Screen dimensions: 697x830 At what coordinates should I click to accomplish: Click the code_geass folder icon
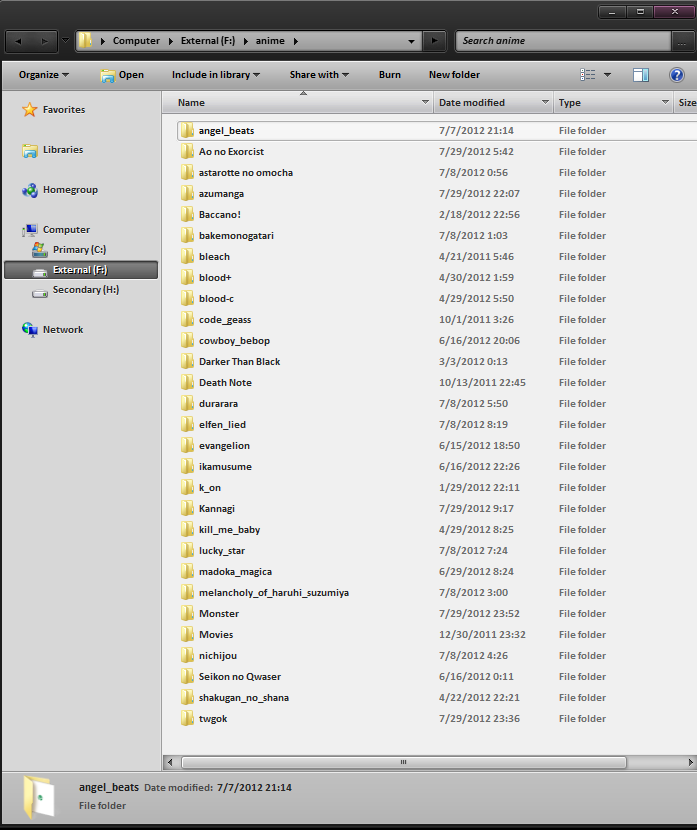(x=187, y=319)
